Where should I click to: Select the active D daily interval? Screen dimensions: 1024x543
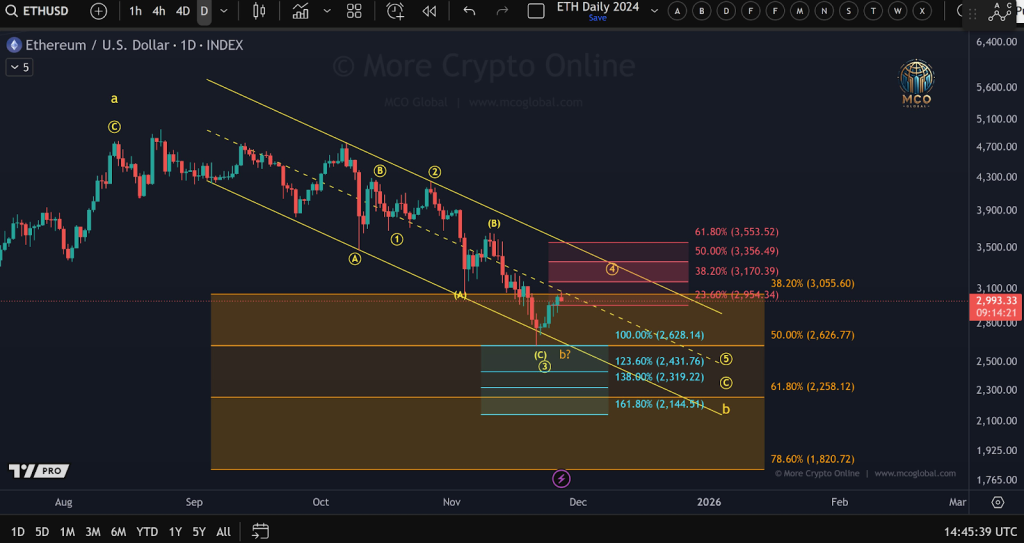[204, 10]
